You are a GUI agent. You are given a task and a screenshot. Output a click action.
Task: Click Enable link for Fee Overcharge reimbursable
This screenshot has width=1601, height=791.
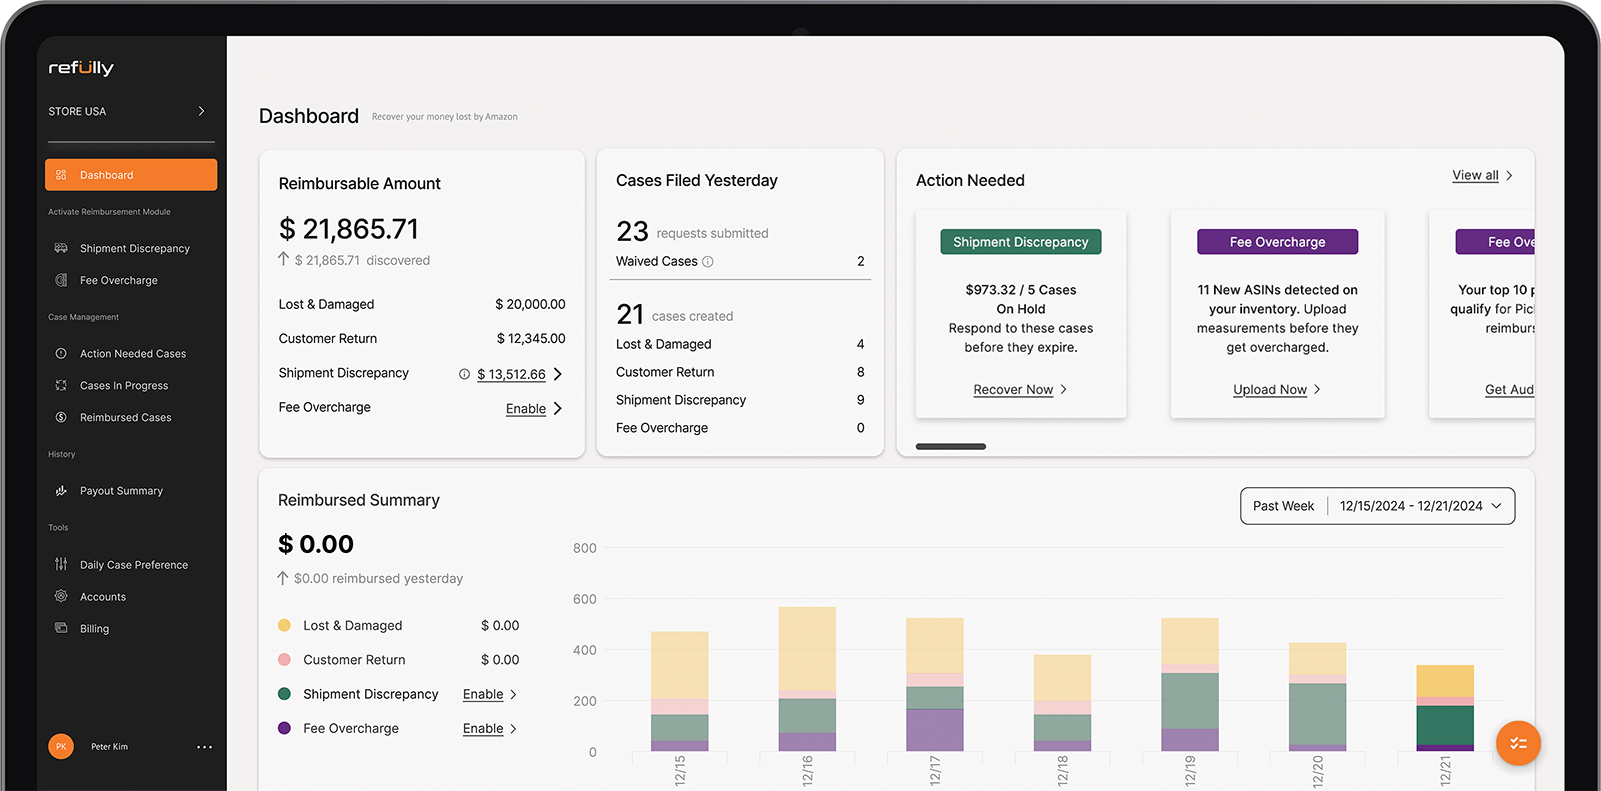point(526,408)
